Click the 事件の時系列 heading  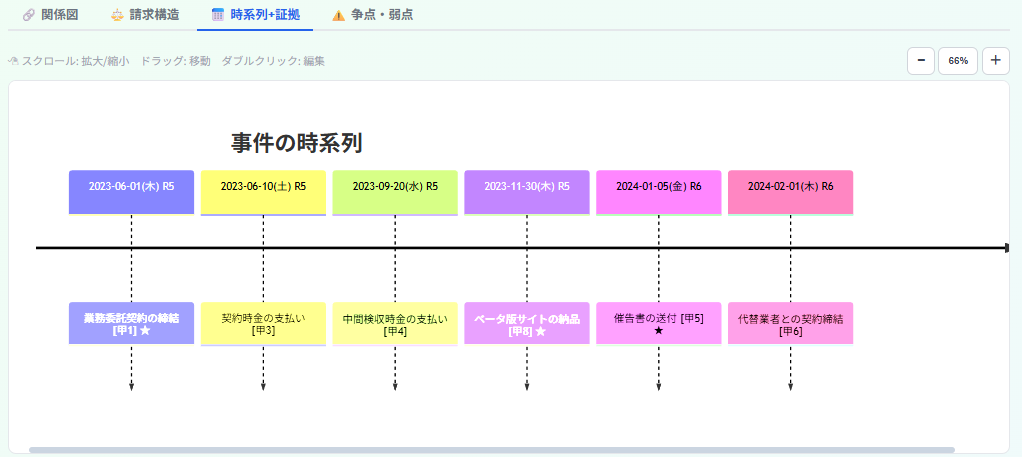pyautogui.click(x=297, y=143)
